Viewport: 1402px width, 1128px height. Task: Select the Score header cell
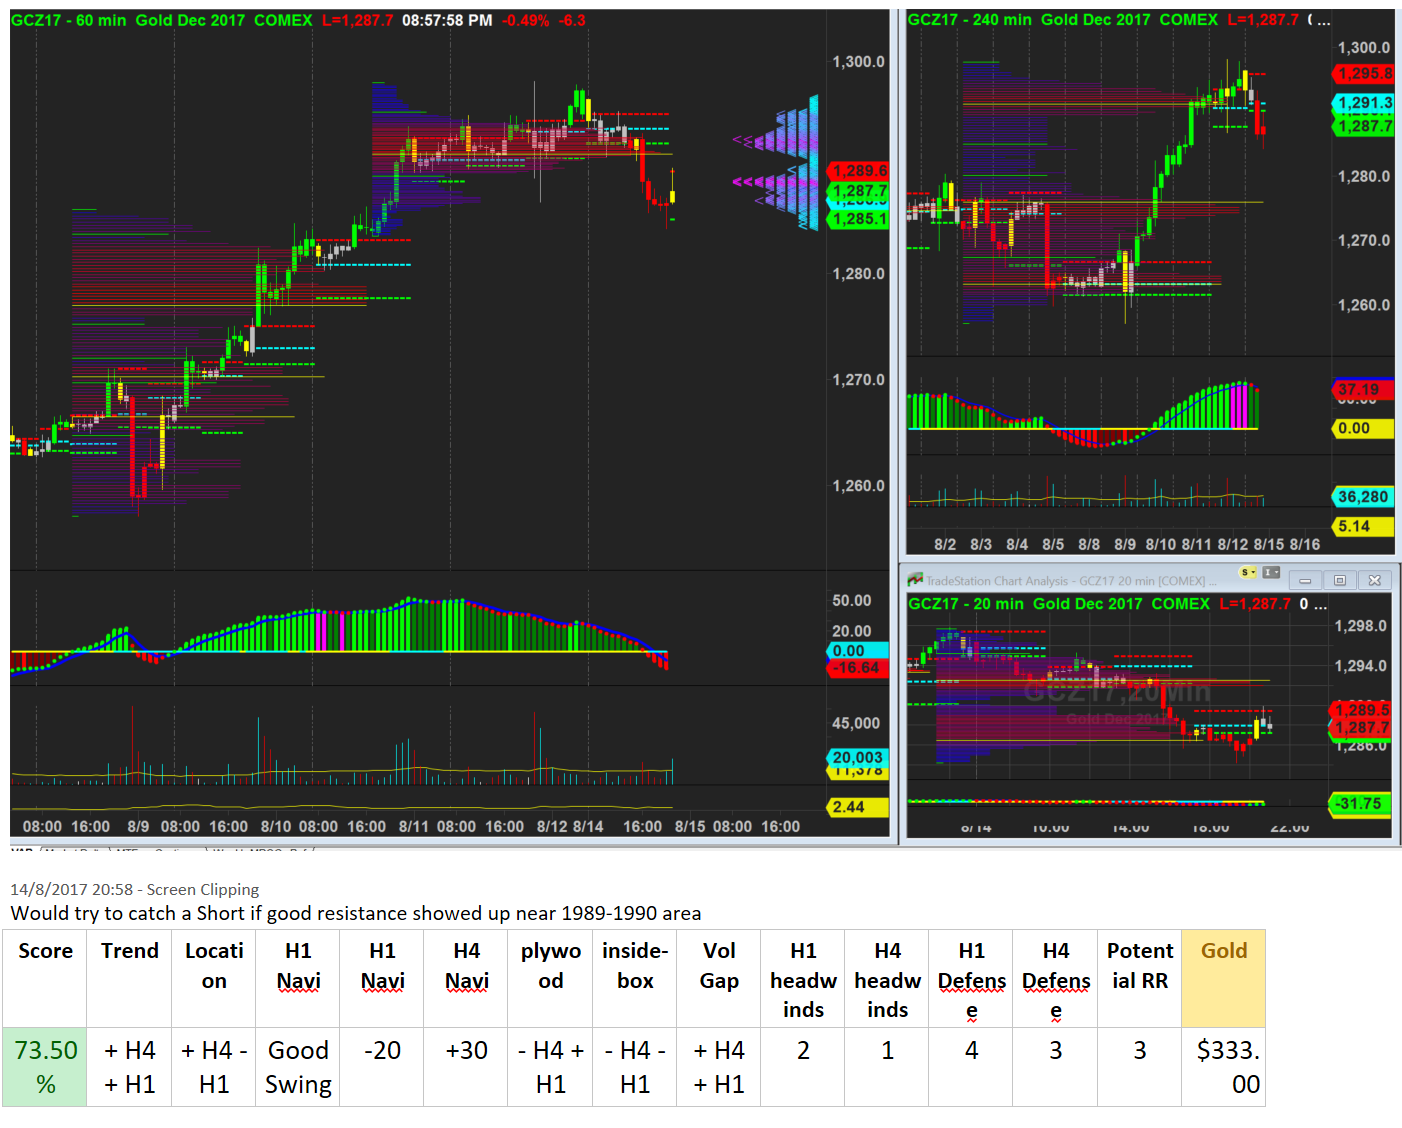pyautogui.click(x=45, y=979)
